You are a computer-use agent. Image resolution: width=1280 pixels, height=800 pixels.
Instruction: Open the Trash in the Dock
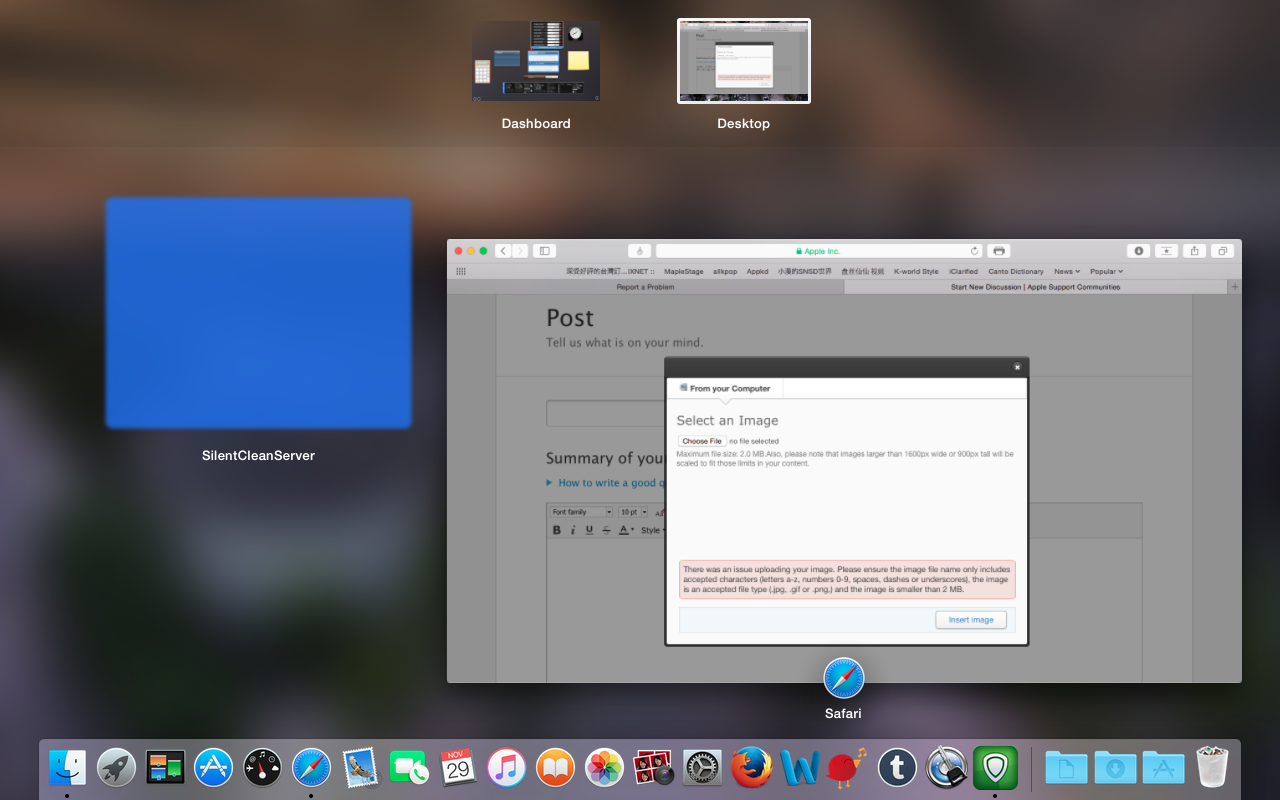pos(1212,768)
